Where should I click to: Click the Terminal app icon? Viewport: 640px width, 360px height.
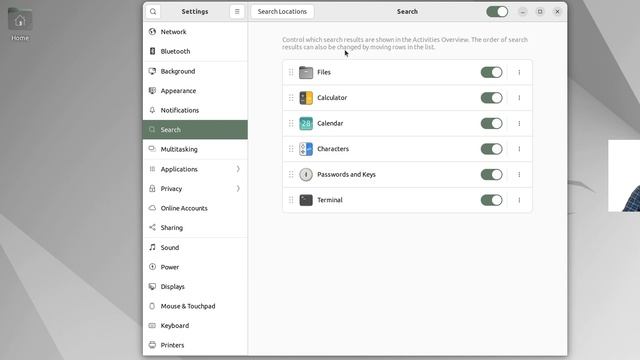coord(306,200)
